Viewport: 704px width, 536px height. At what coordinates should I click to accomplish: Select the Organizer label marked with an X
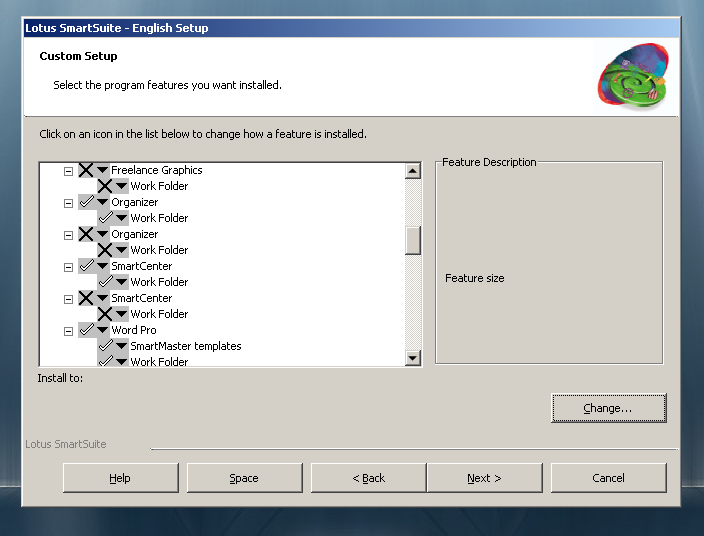coord(135,234)
